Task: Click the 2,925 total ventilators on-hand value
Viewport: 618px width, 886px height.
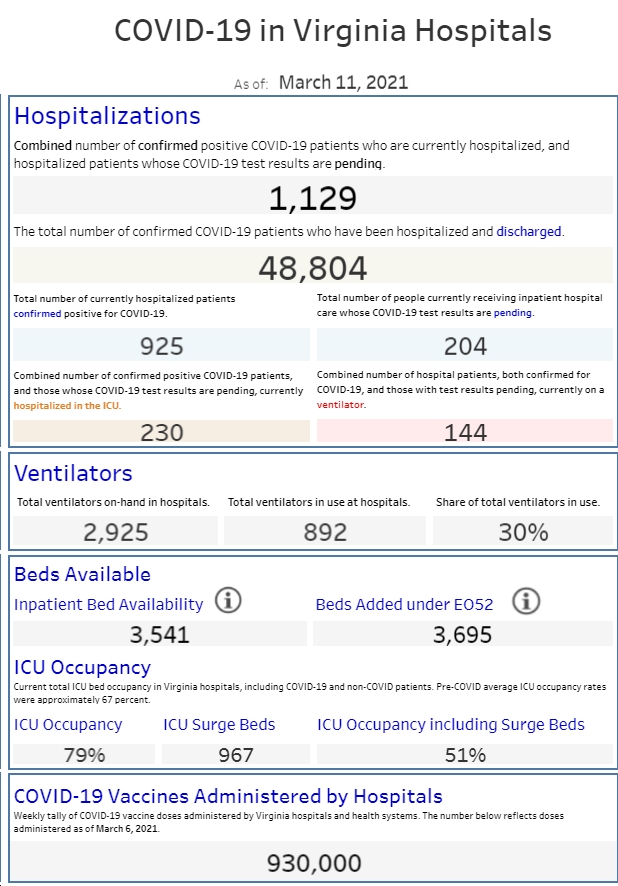Action: point(115,531)
